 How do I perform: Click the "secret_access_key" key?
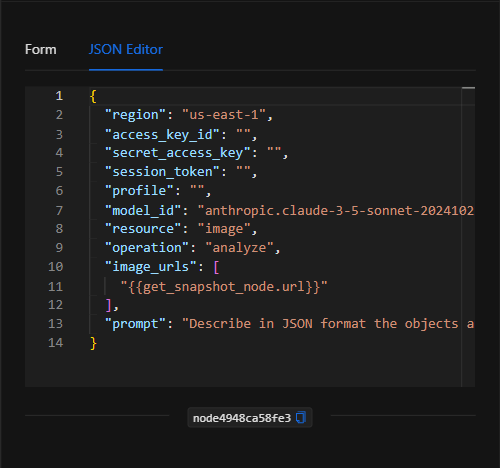(177, 153)
